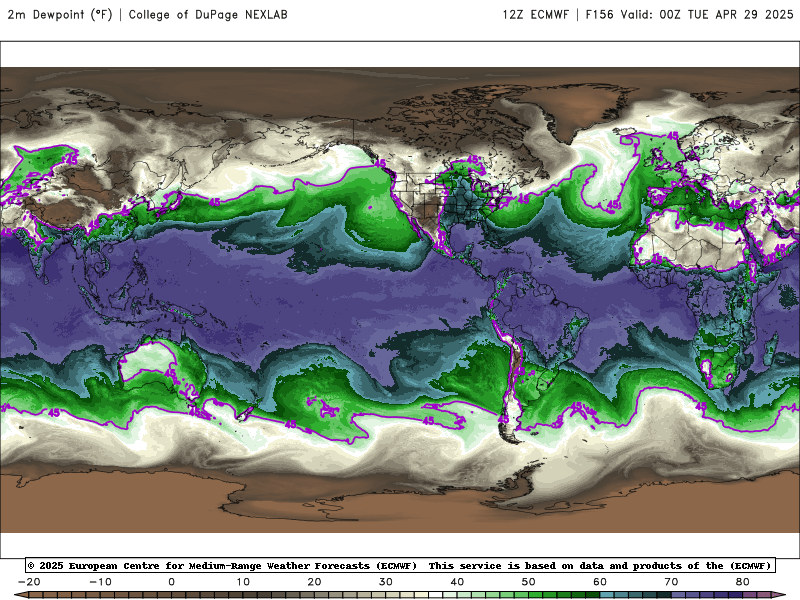Screen dimensions: 800x600
Task: Click the '30' color scale label
Action: coord(386,582)
